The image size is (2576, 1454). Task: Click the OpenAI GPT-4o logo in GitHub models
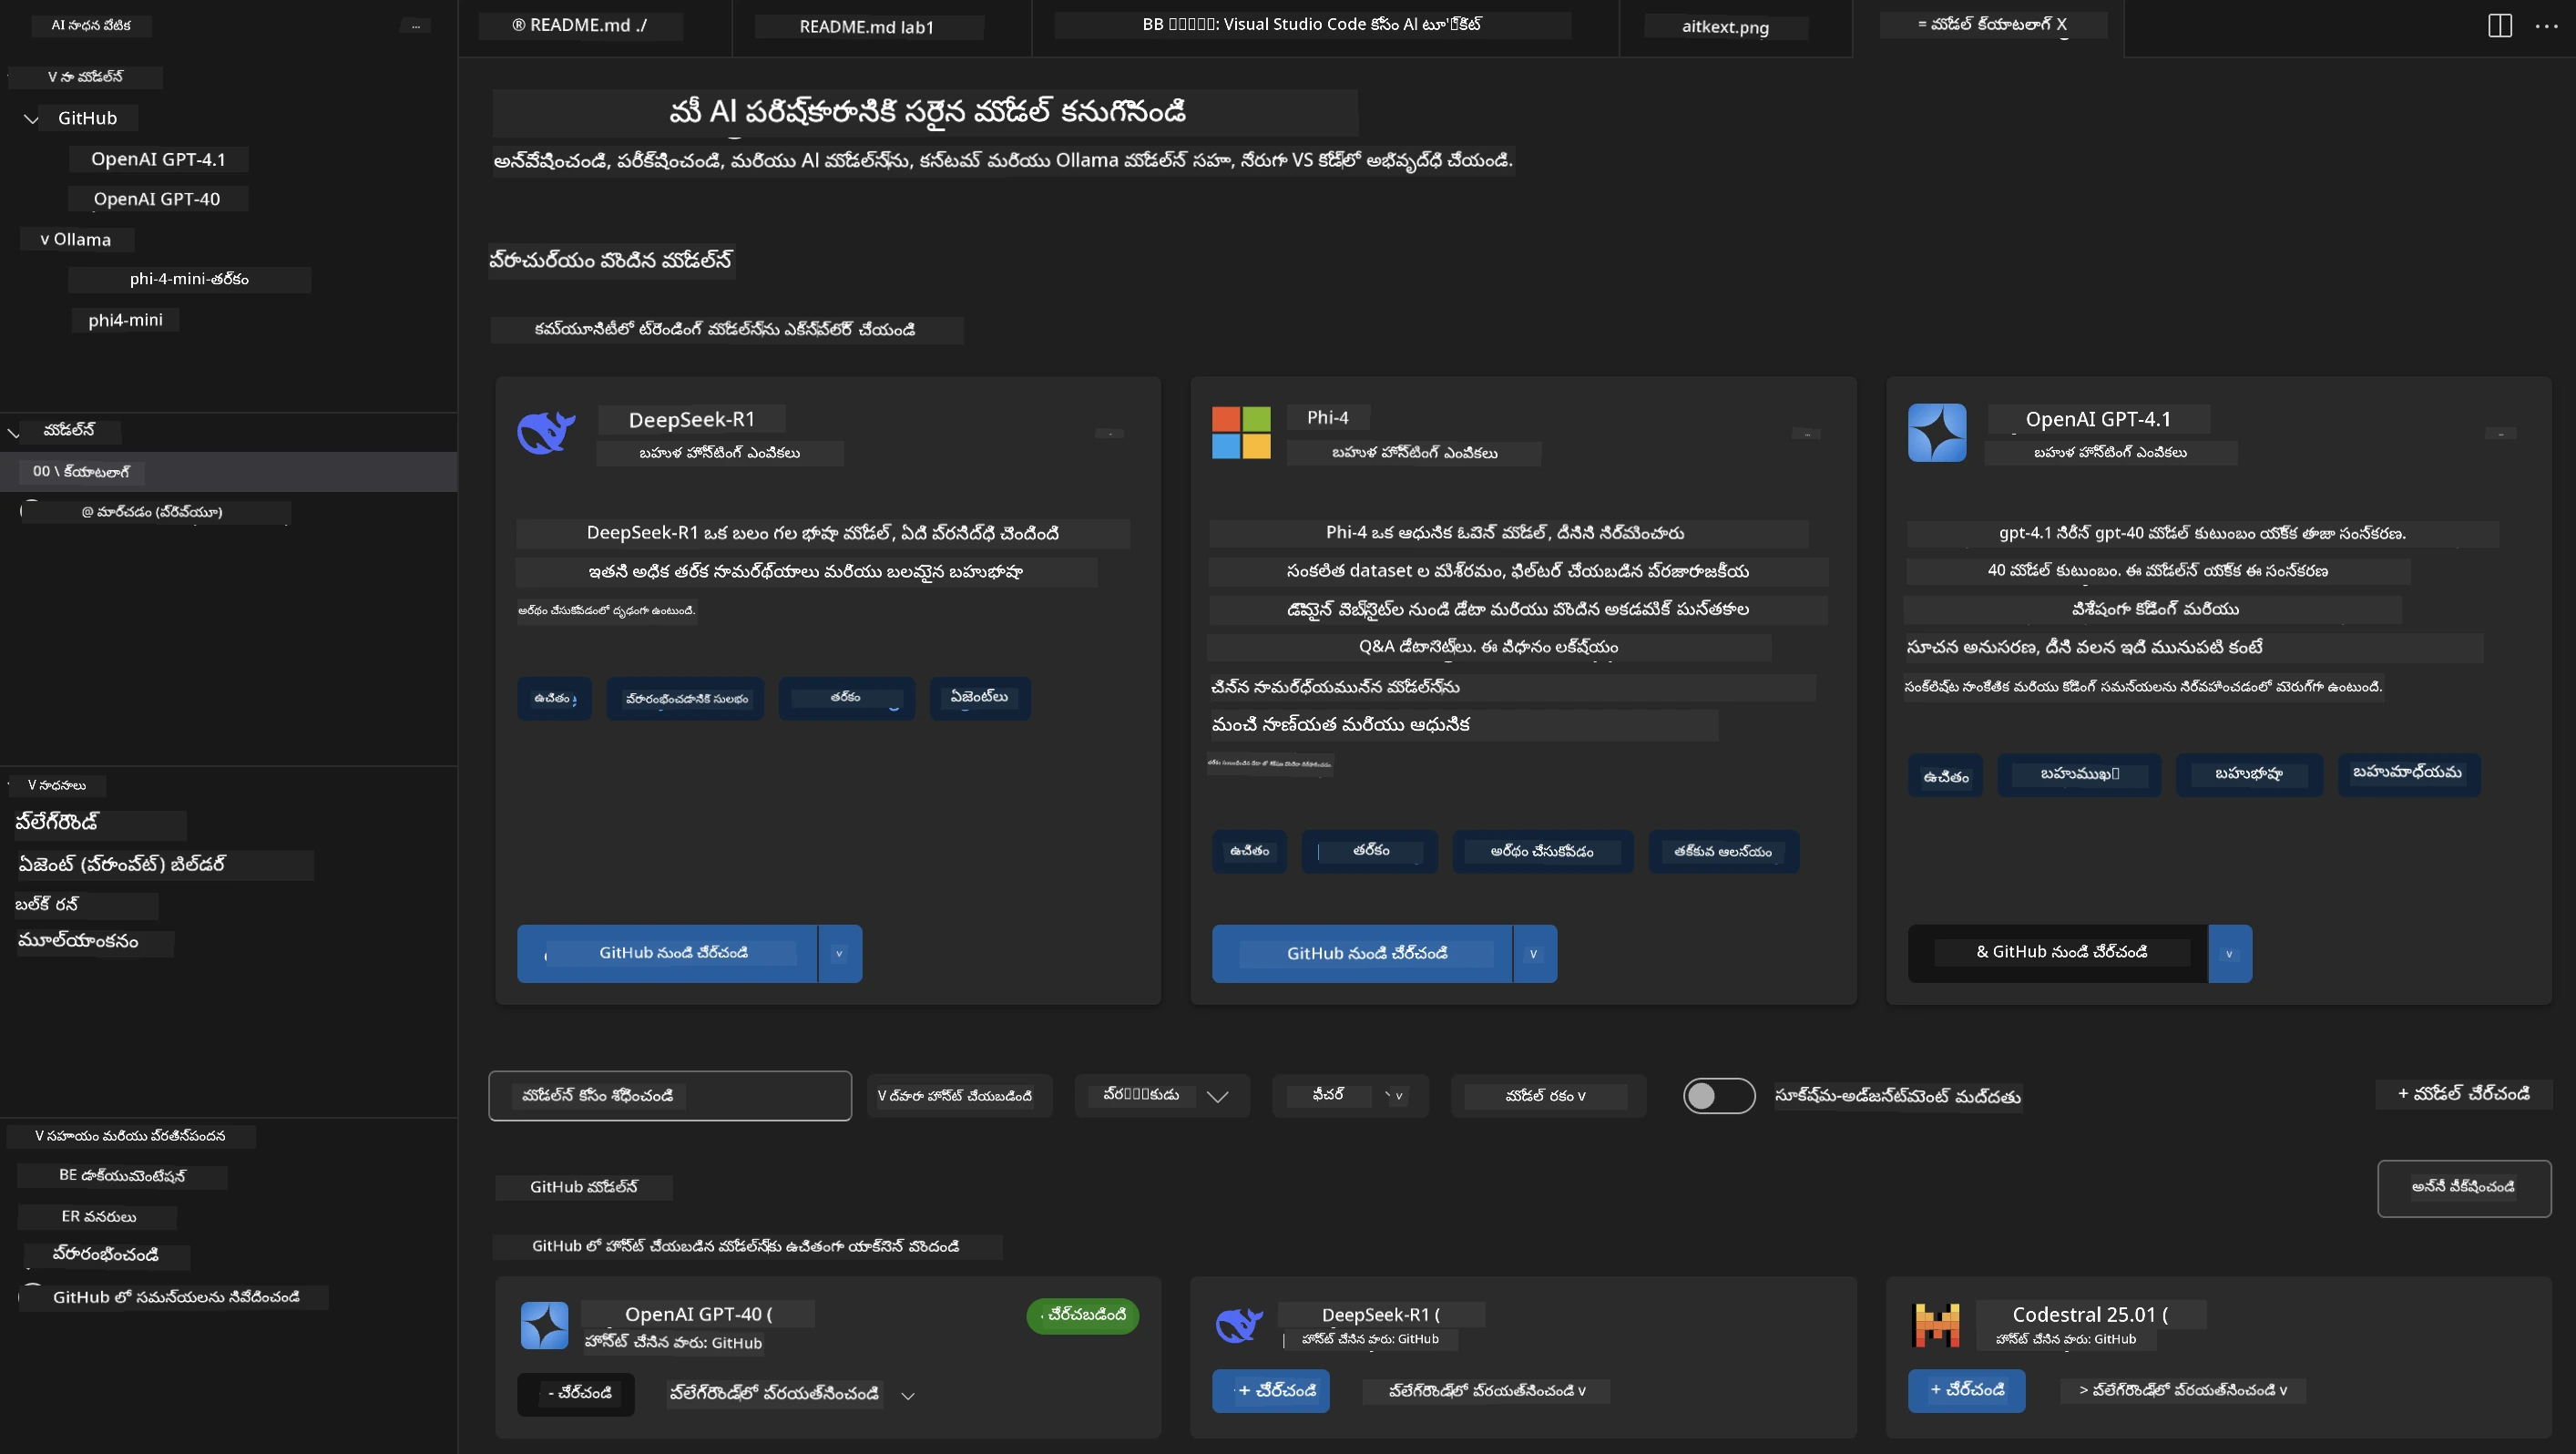pos(544,1324)
